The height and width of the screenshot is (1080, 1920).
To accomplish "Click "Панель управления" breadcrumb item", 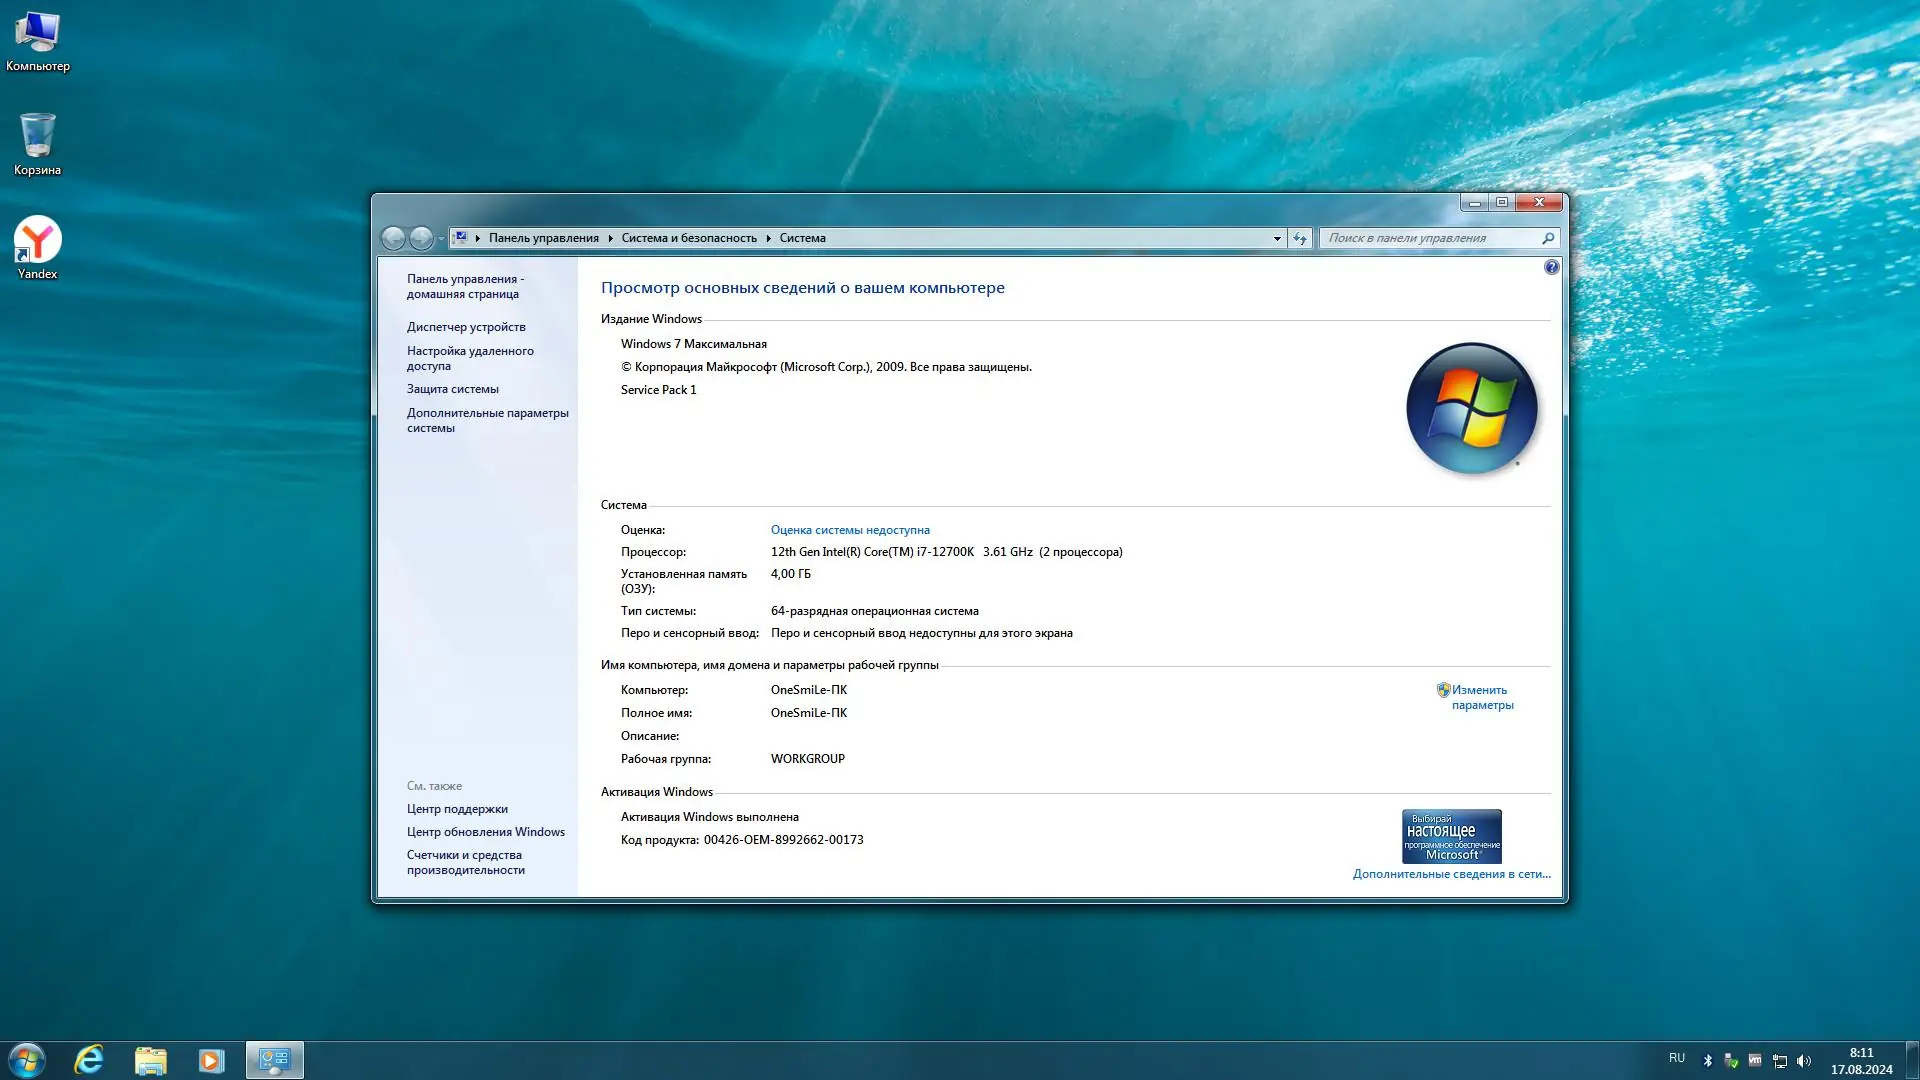I will click(x=543, y=238).
